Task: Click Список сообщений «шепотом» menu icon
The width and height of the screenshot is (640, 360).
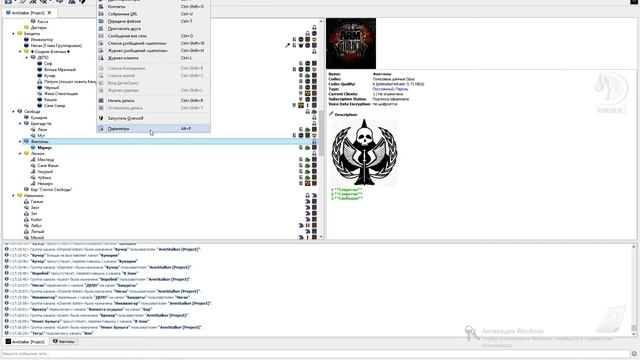Action: (101, 43)
